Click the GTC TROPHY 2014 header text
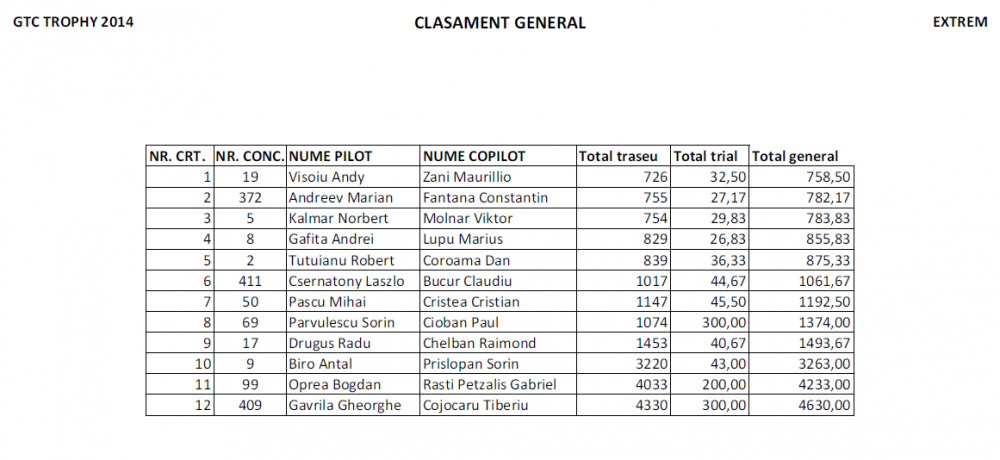This screenshot has width=1000, height=460. pyautogui.click(x=73, y=22)
